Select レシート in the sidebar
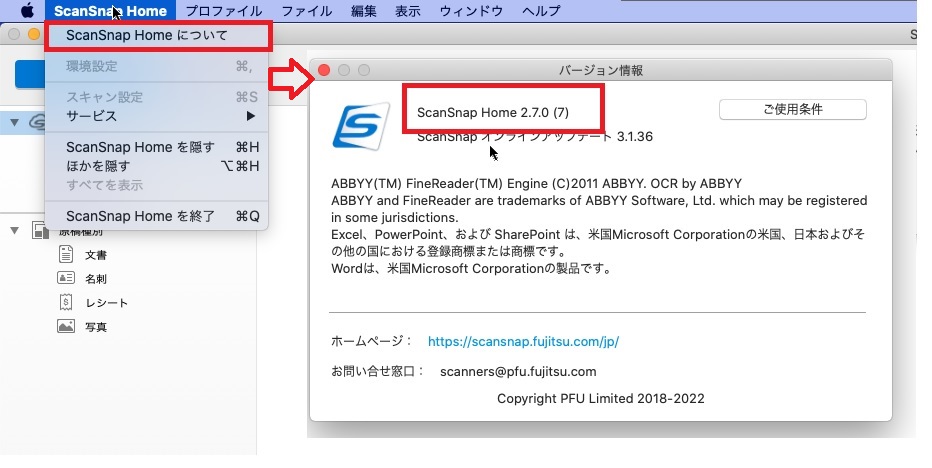The image size is (932, 468). tap(106, 303)
